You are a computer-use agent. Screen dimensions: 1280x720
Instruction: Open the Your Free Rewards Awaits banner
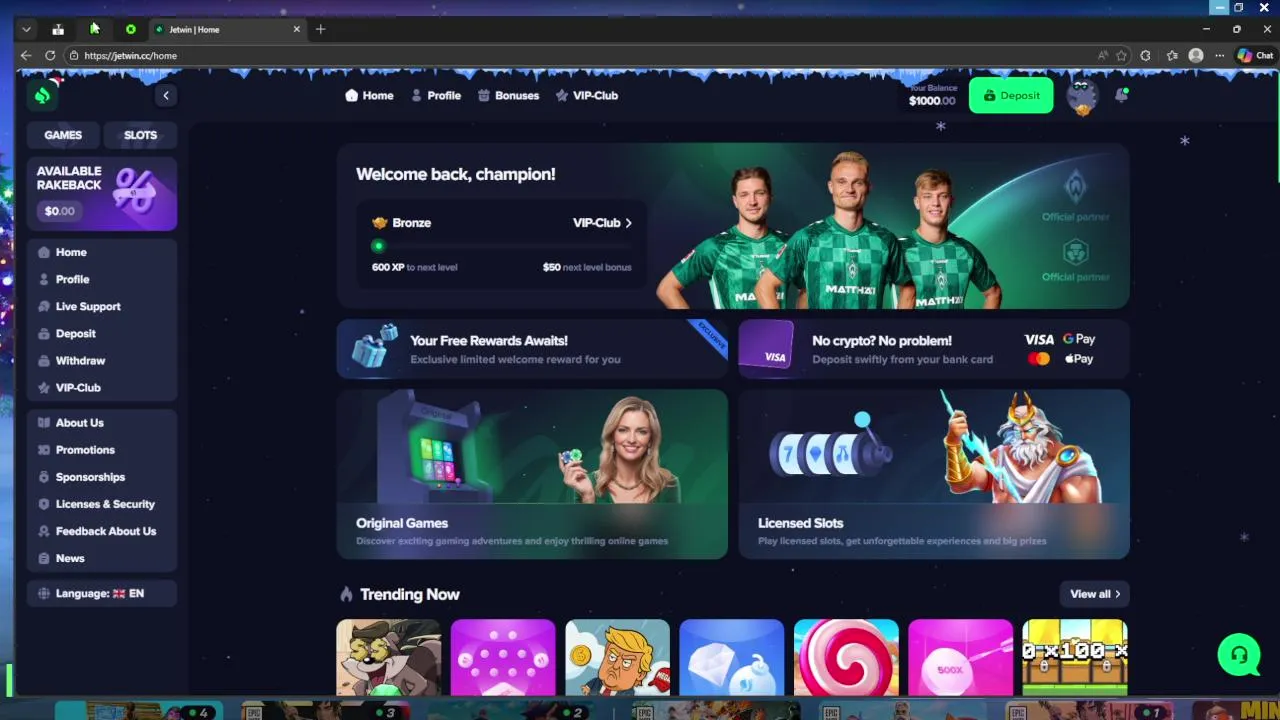(x=532, y=349)
